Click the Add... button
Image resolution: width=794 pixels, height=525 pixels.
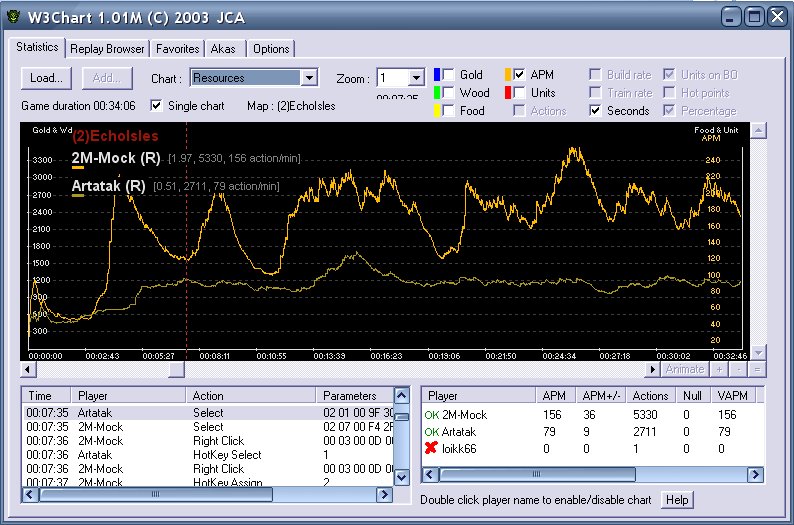click(107, 78)
